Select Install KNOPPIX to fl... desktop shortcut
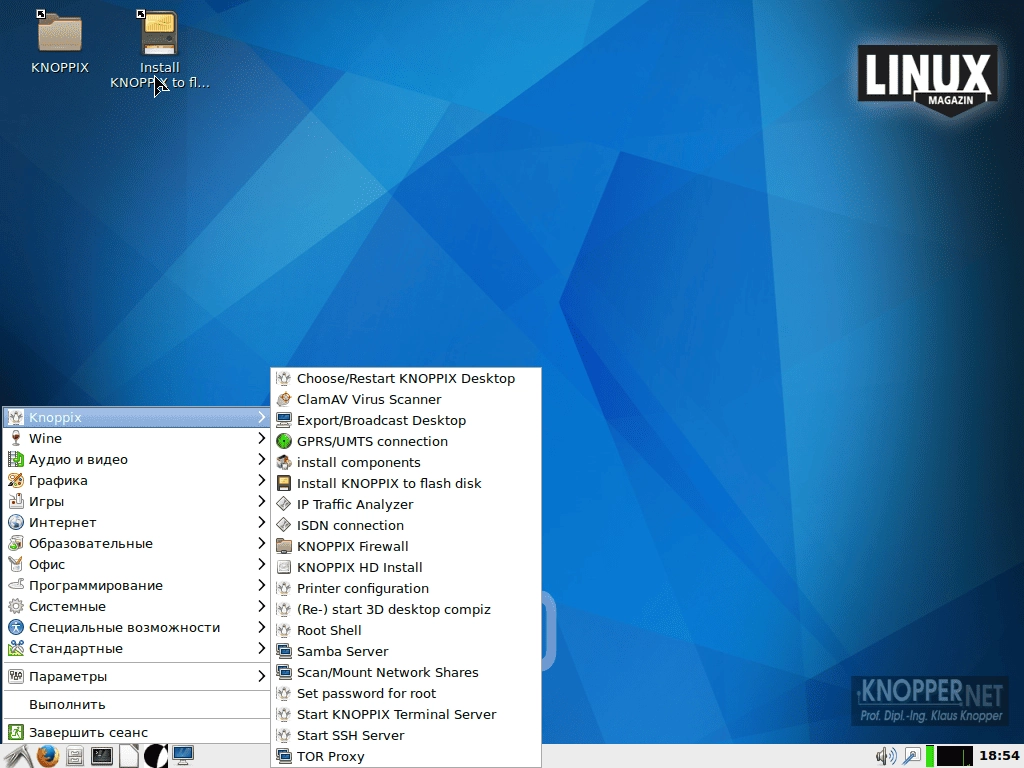Viewport: 1024px width, 768px height. pos(159,50)
